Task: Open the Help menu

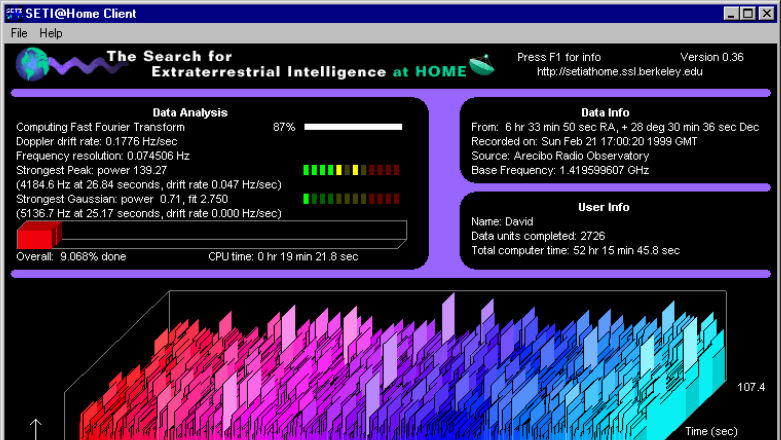Action: [51, 33]
